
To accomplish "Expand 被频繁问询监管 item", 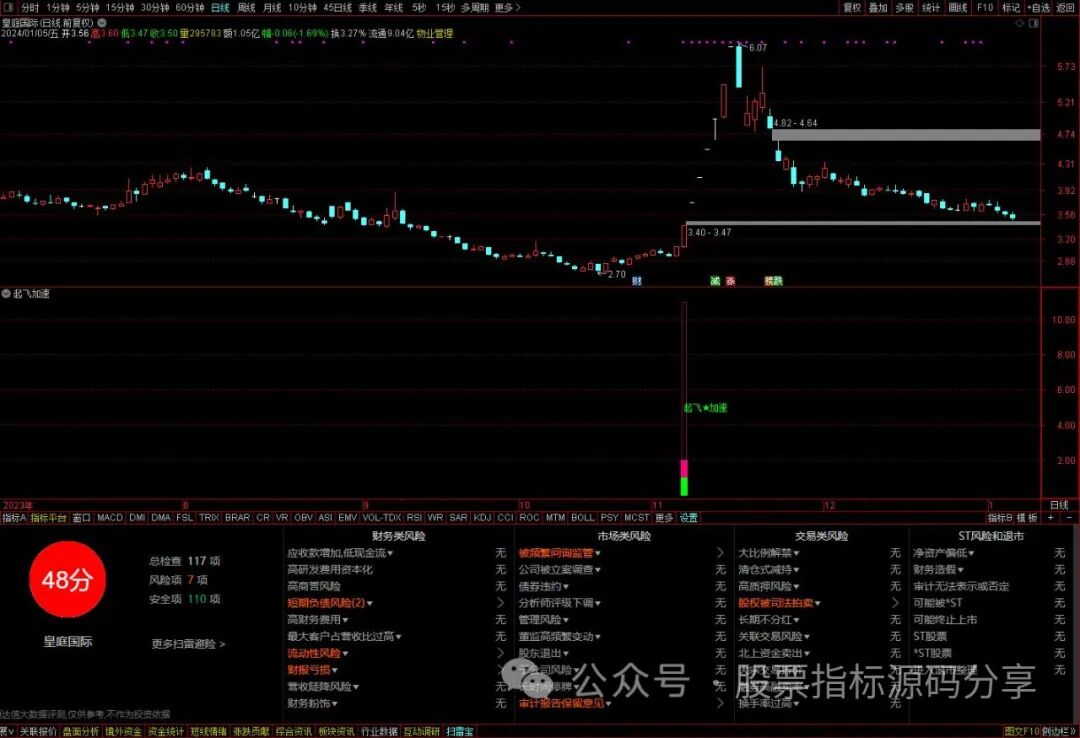I will click(x=559, y=553).
